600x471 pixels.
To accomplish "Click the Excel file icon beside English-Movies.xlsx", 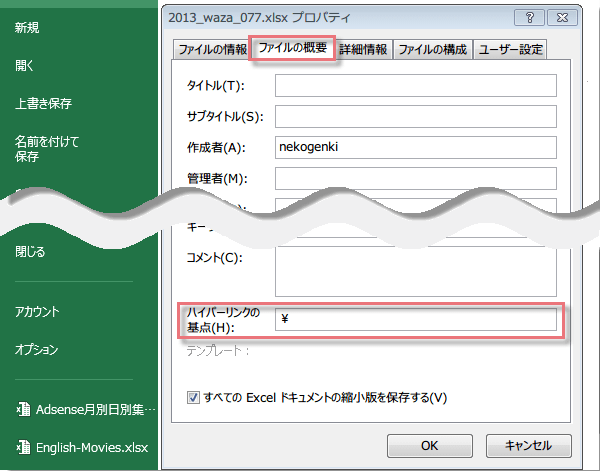I will tap(23, 447).
